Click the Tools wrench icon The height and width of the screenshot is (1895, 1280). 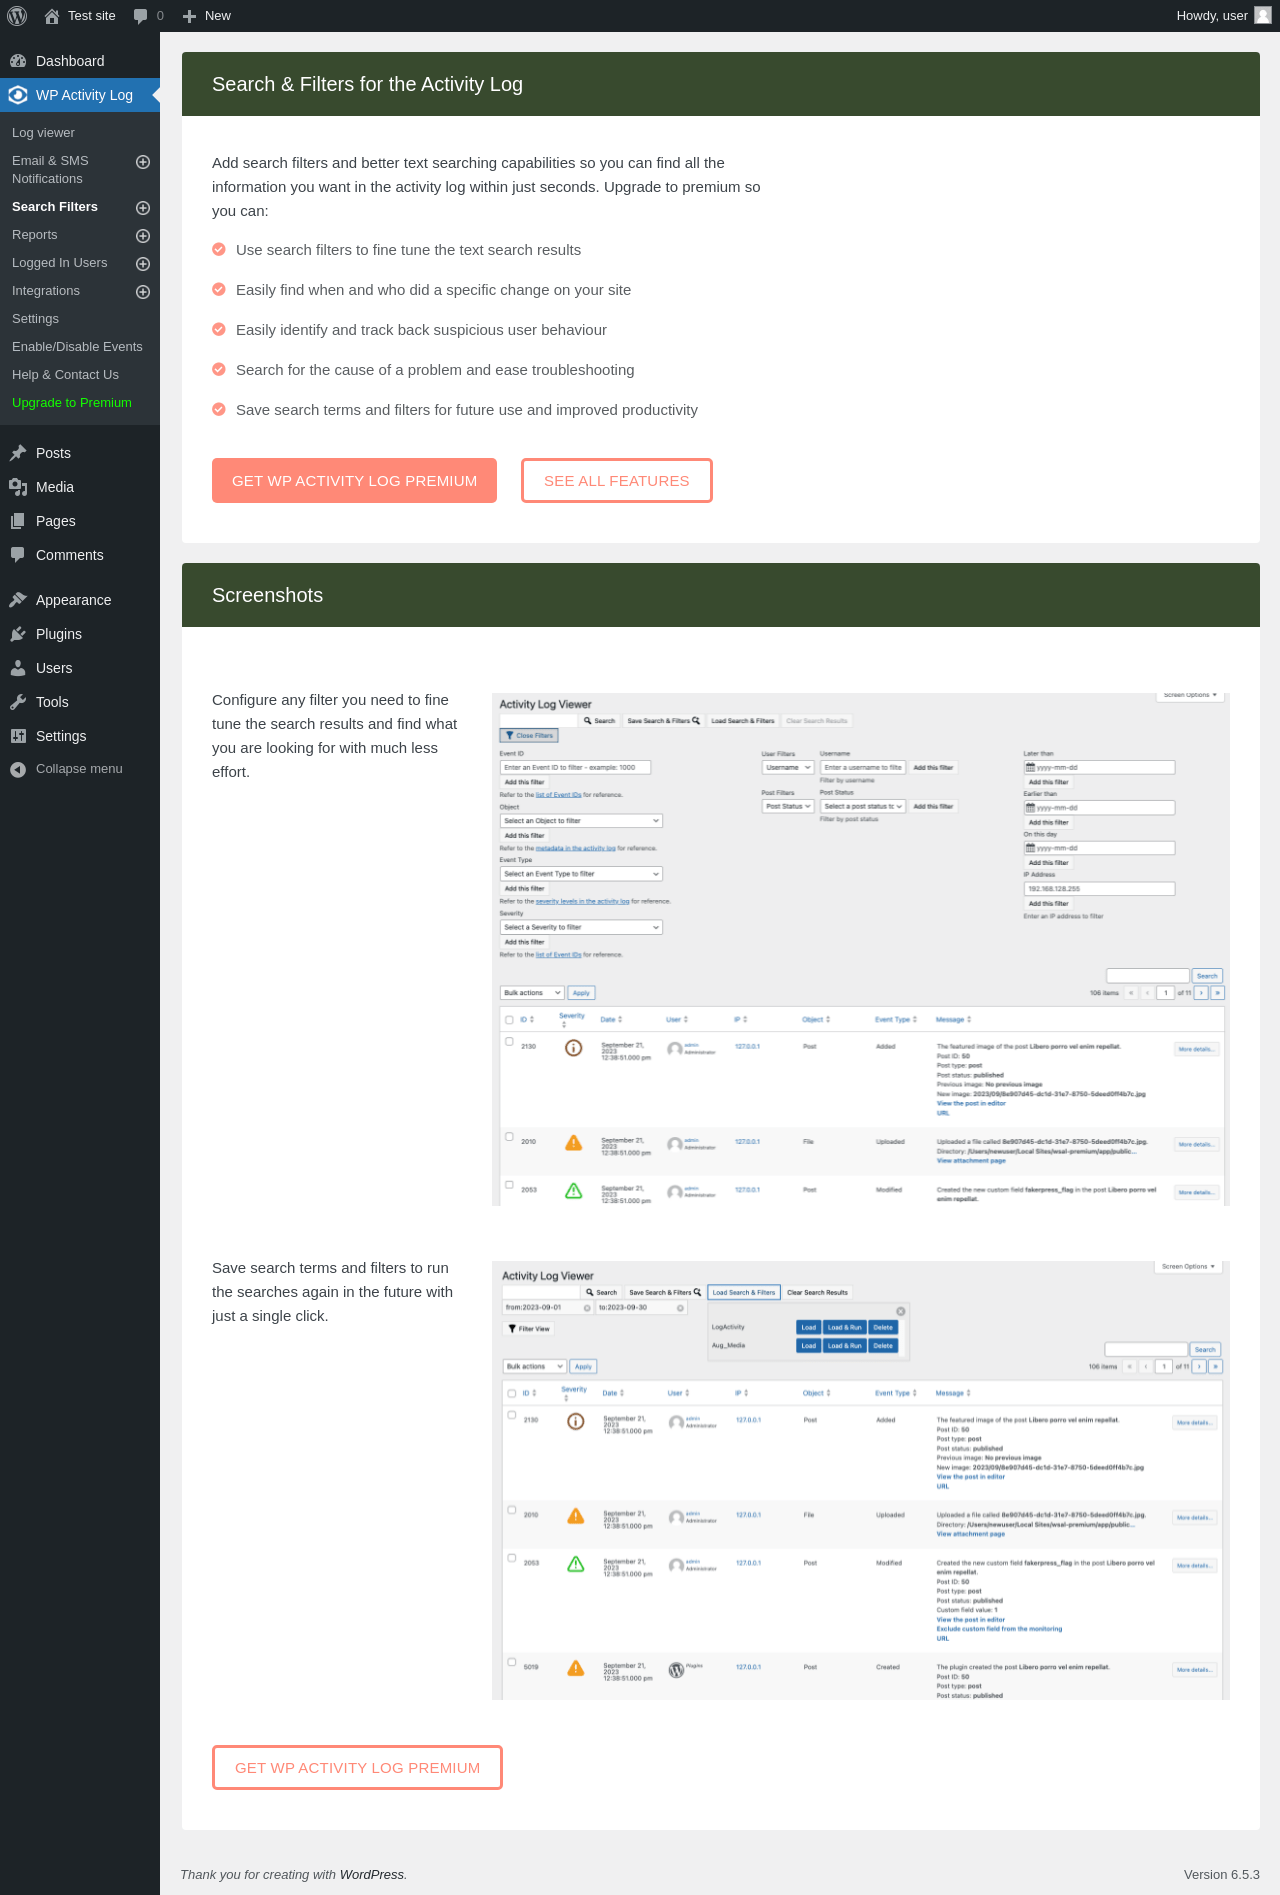point(18,702)
